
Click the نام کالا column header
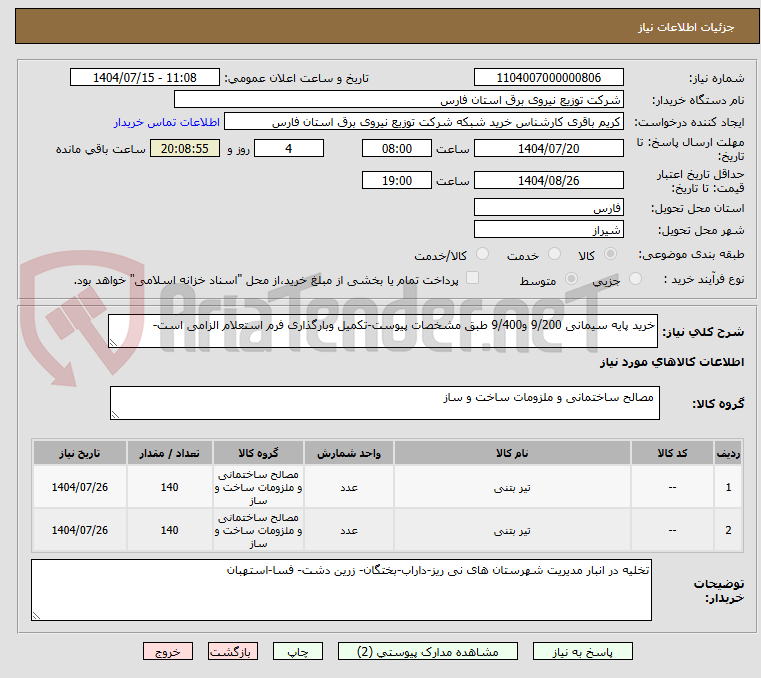point(512,453)
